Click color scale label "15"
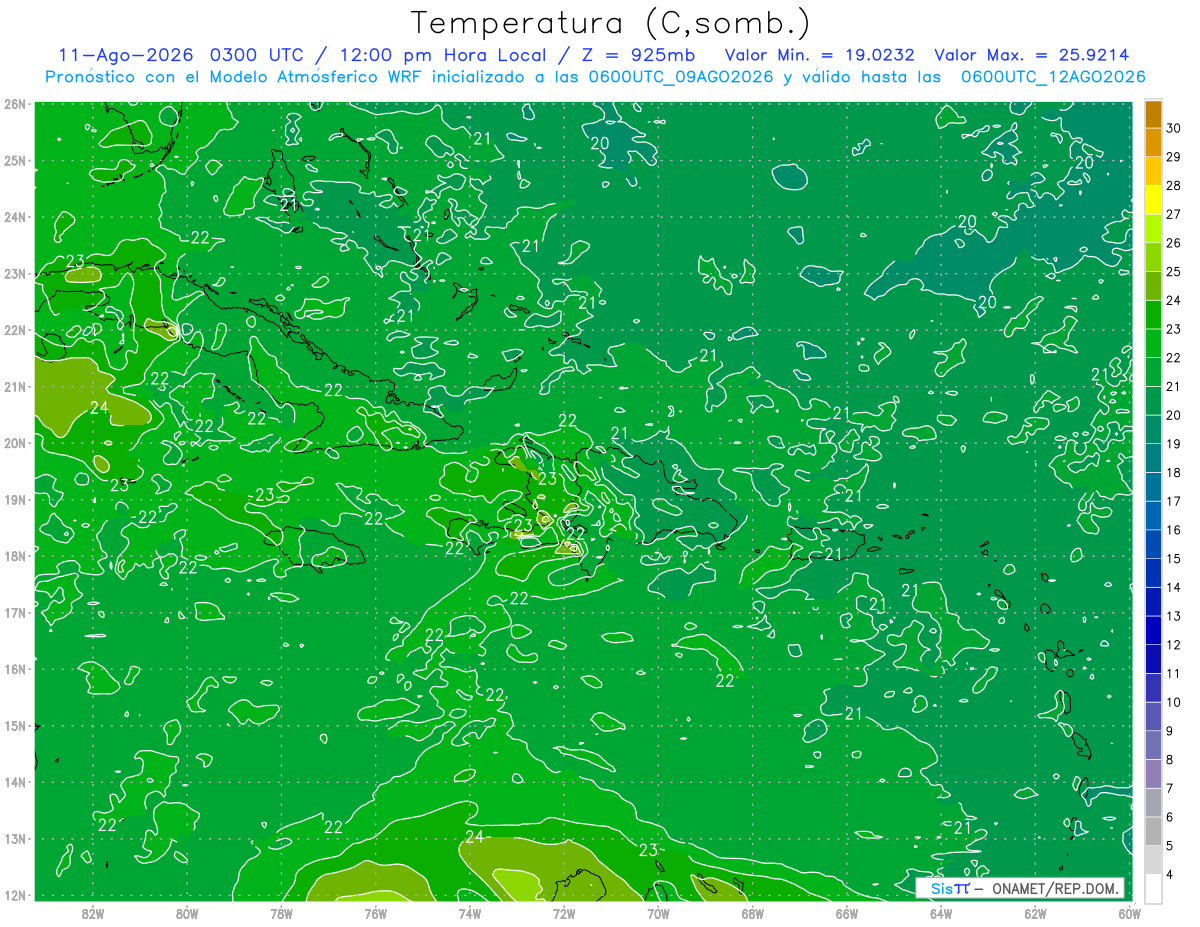Image resolution: width=1200 pixels, height=927 pixels. [1173, 558]
